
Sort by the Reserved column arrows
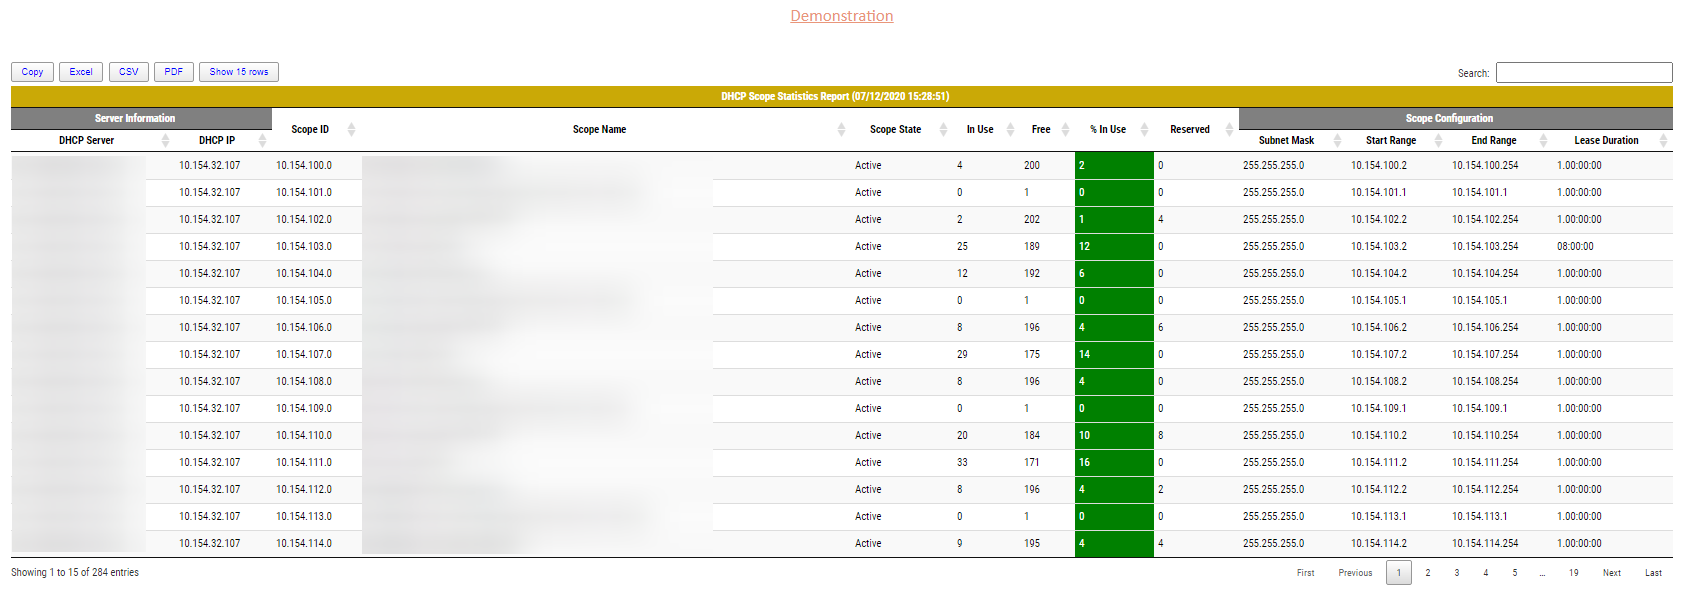pyautogui.click(x=1229, y=130)
